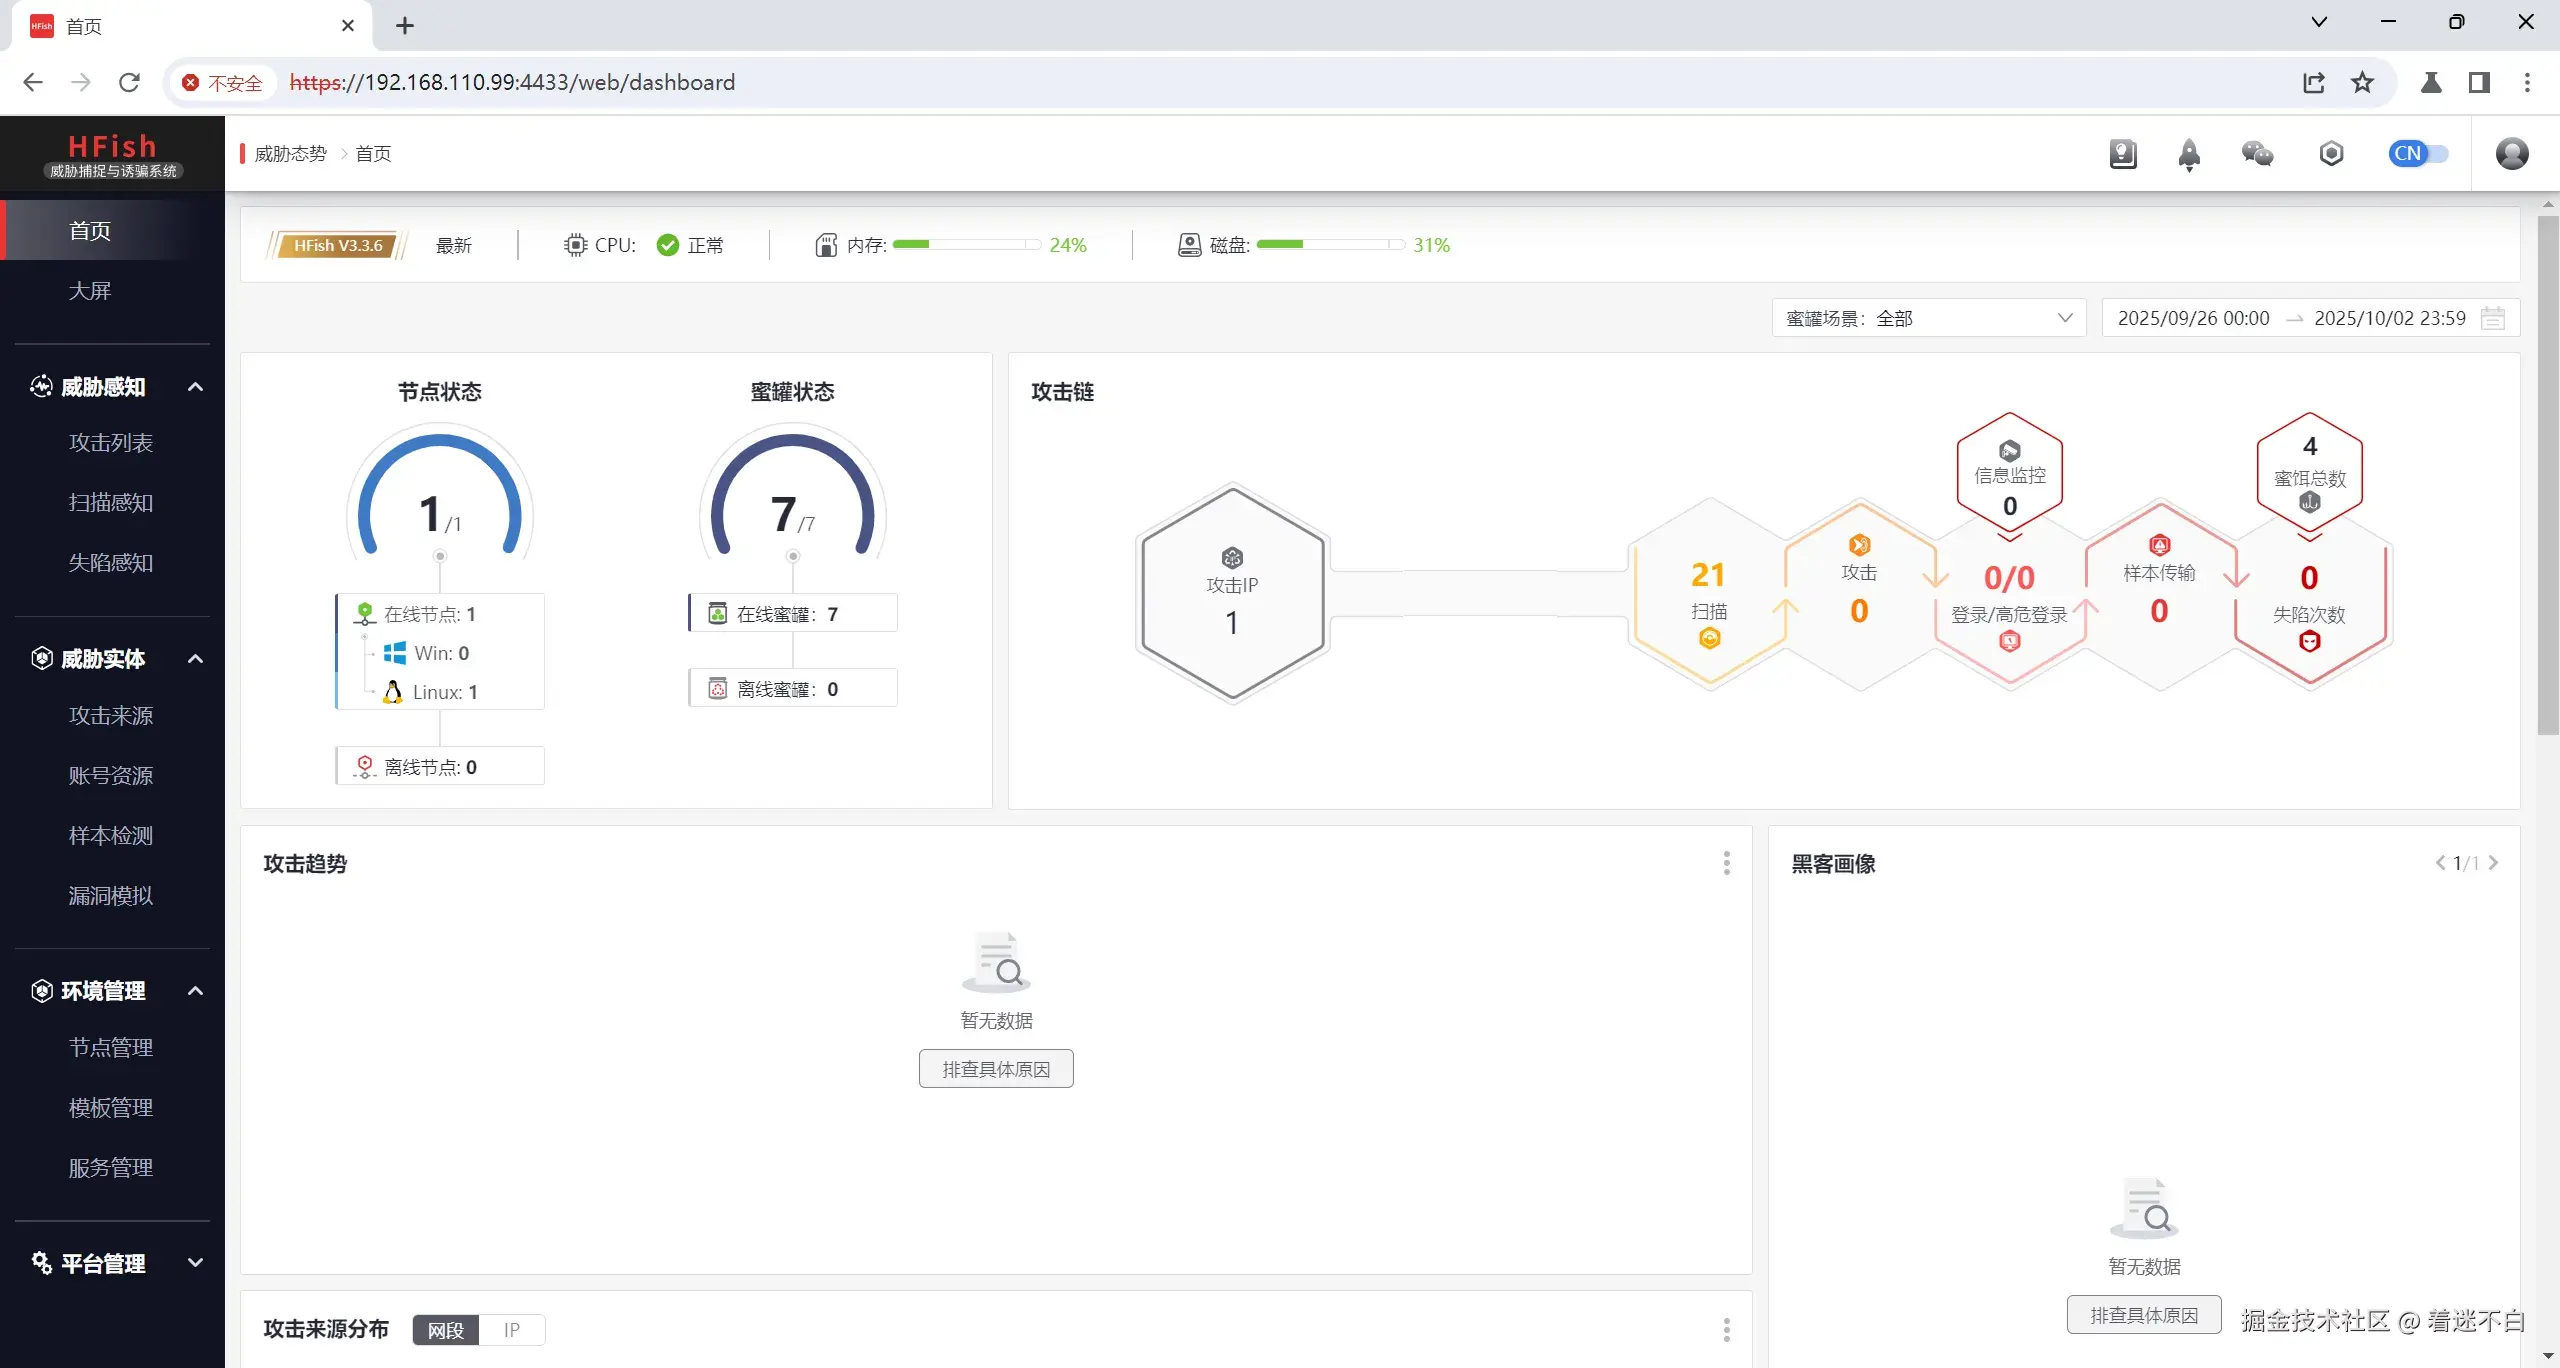Click the hexagon shield icon in header

pyautogui.click(x=2331, y=154)
